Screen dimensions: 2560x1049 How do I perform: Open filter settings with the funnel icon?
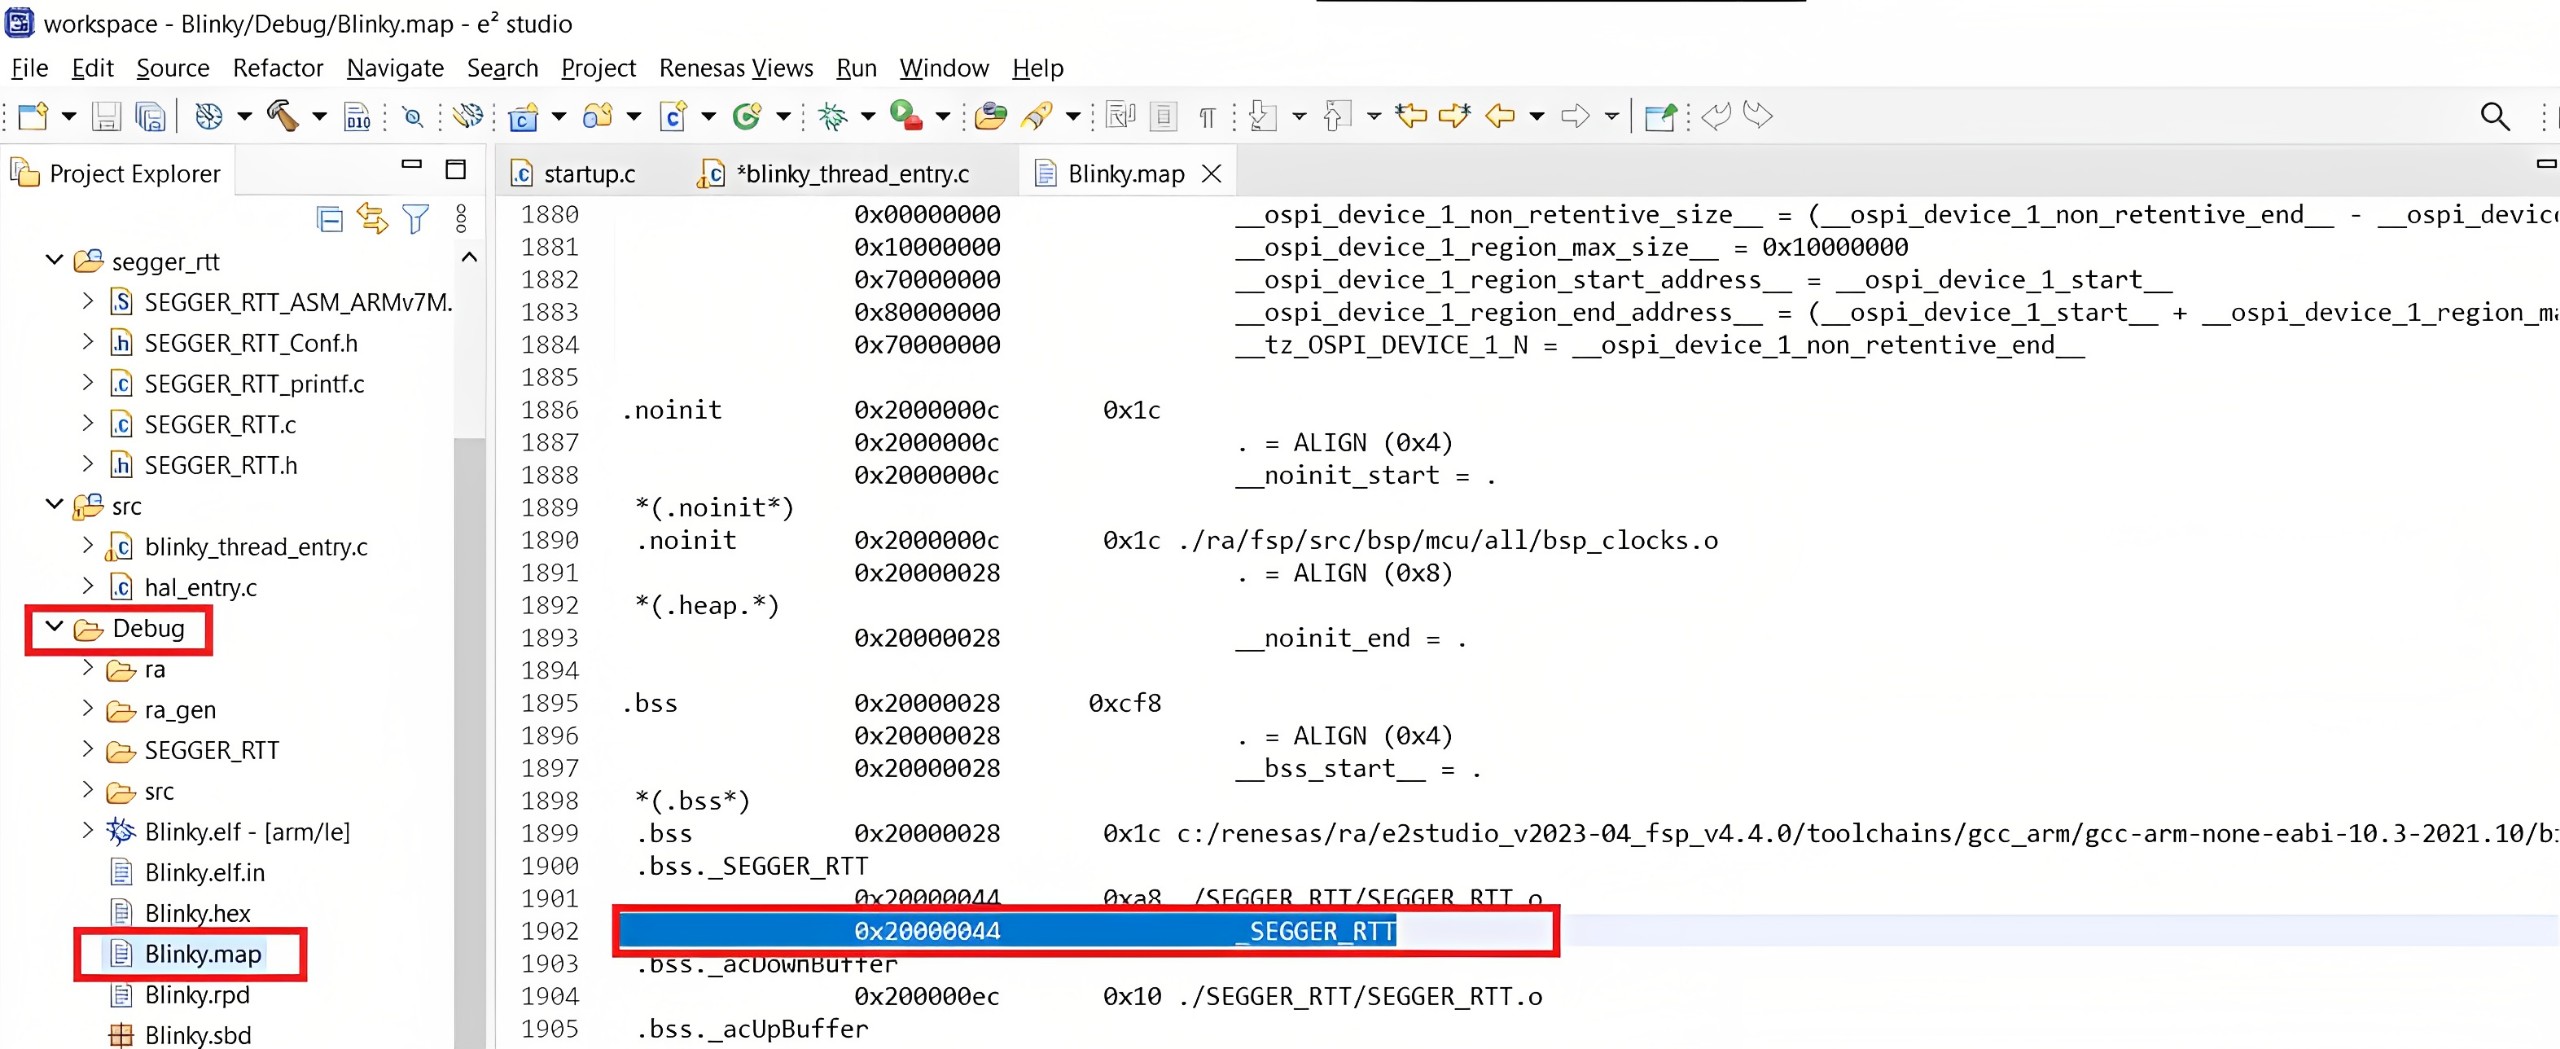(x=415, y=218)
